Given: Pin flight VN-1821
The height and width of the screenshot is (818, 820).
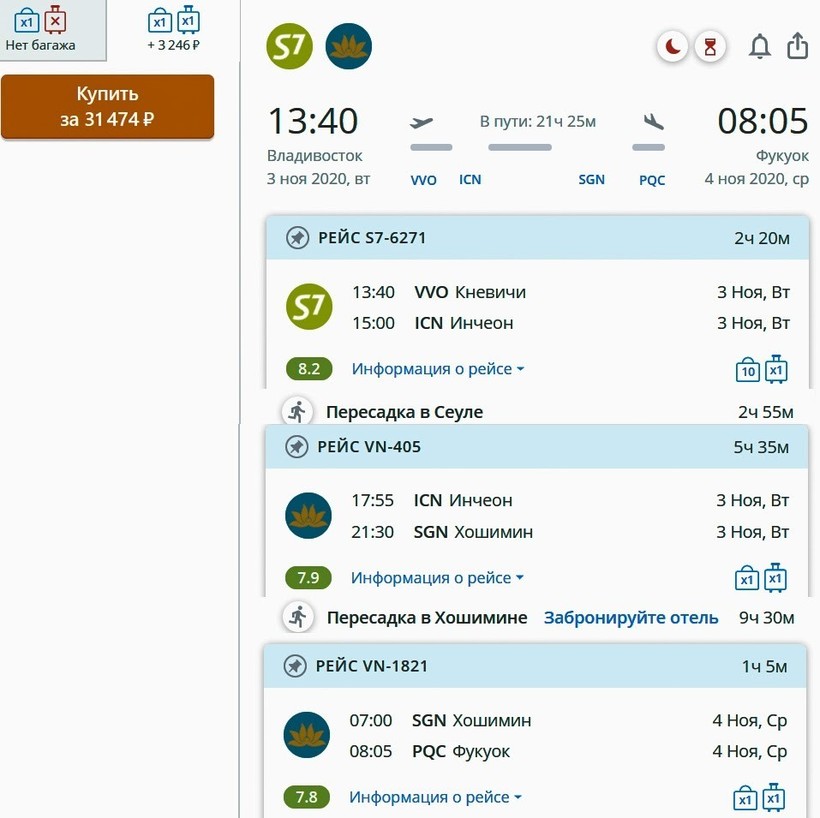Looking at the screenshot, I should (295, 666).
